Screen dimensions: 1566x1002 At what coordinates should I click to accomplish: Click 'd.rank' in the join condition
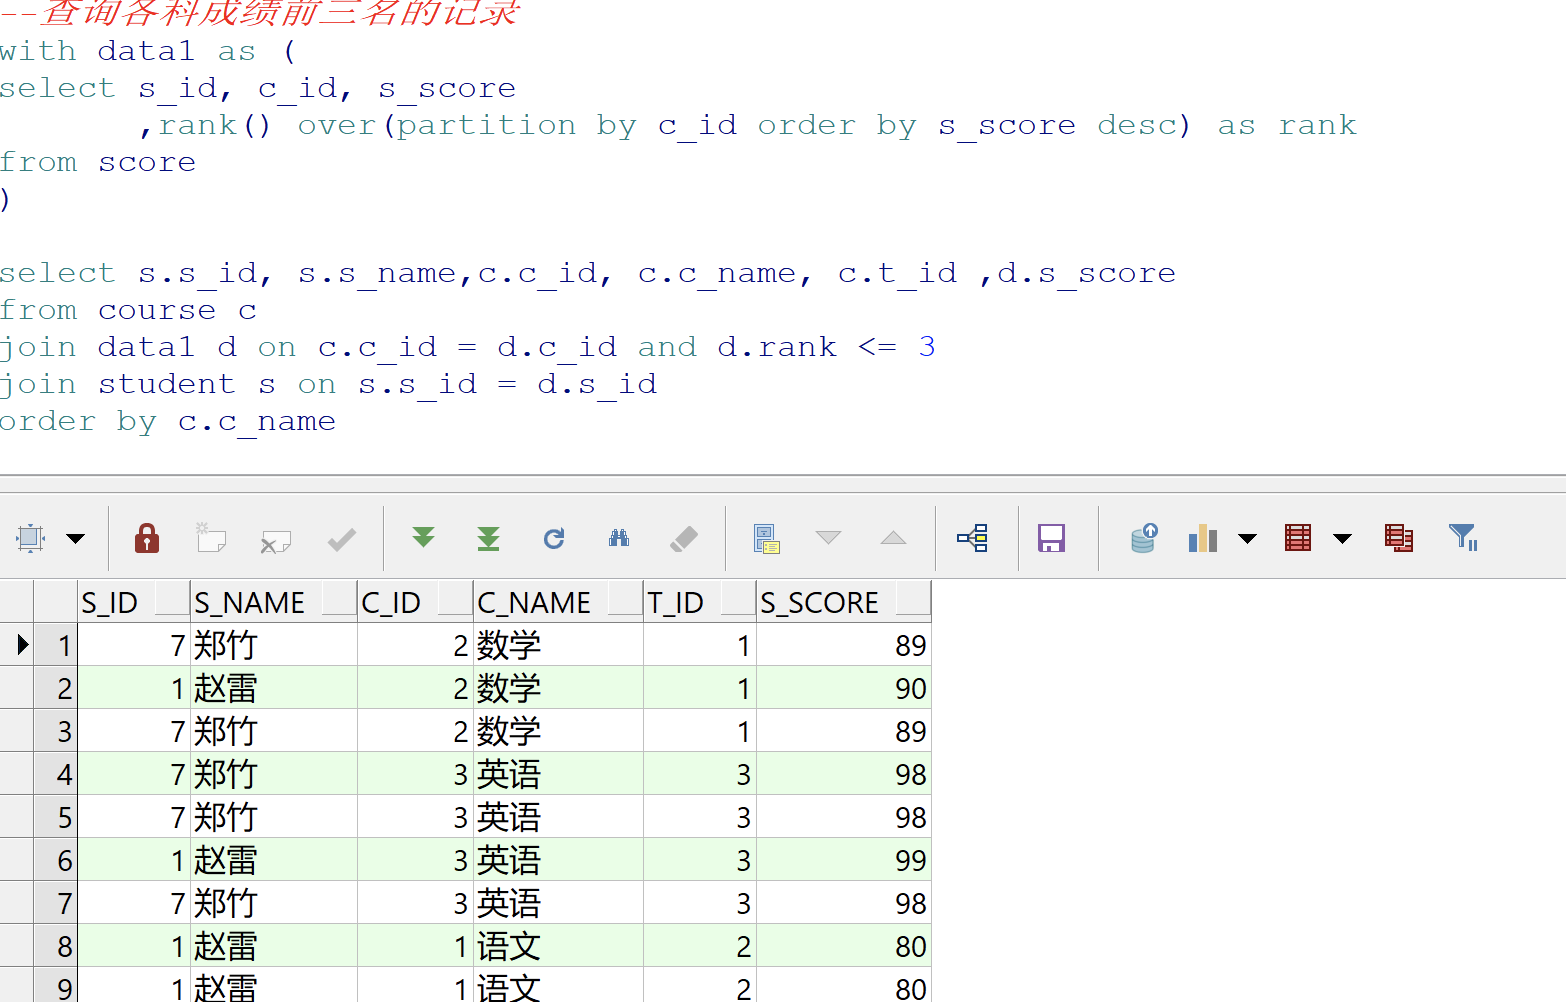pyautogui.click(x=777, y=347)
